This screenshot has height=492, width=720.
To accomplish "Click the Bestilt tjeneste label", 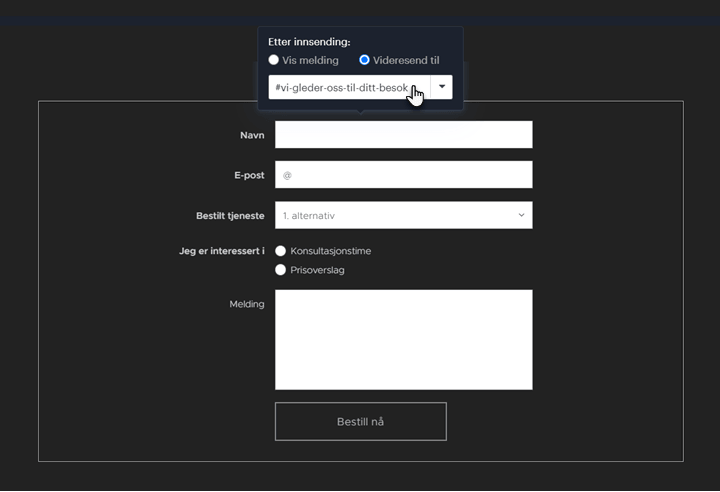I will [230, 215].
